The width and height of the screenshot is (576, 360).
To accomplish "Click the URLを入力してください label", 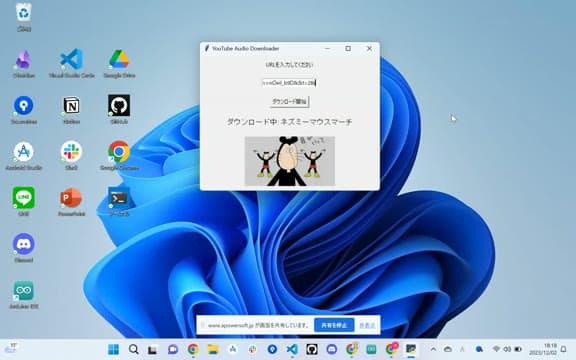I will tap(289, 65).
